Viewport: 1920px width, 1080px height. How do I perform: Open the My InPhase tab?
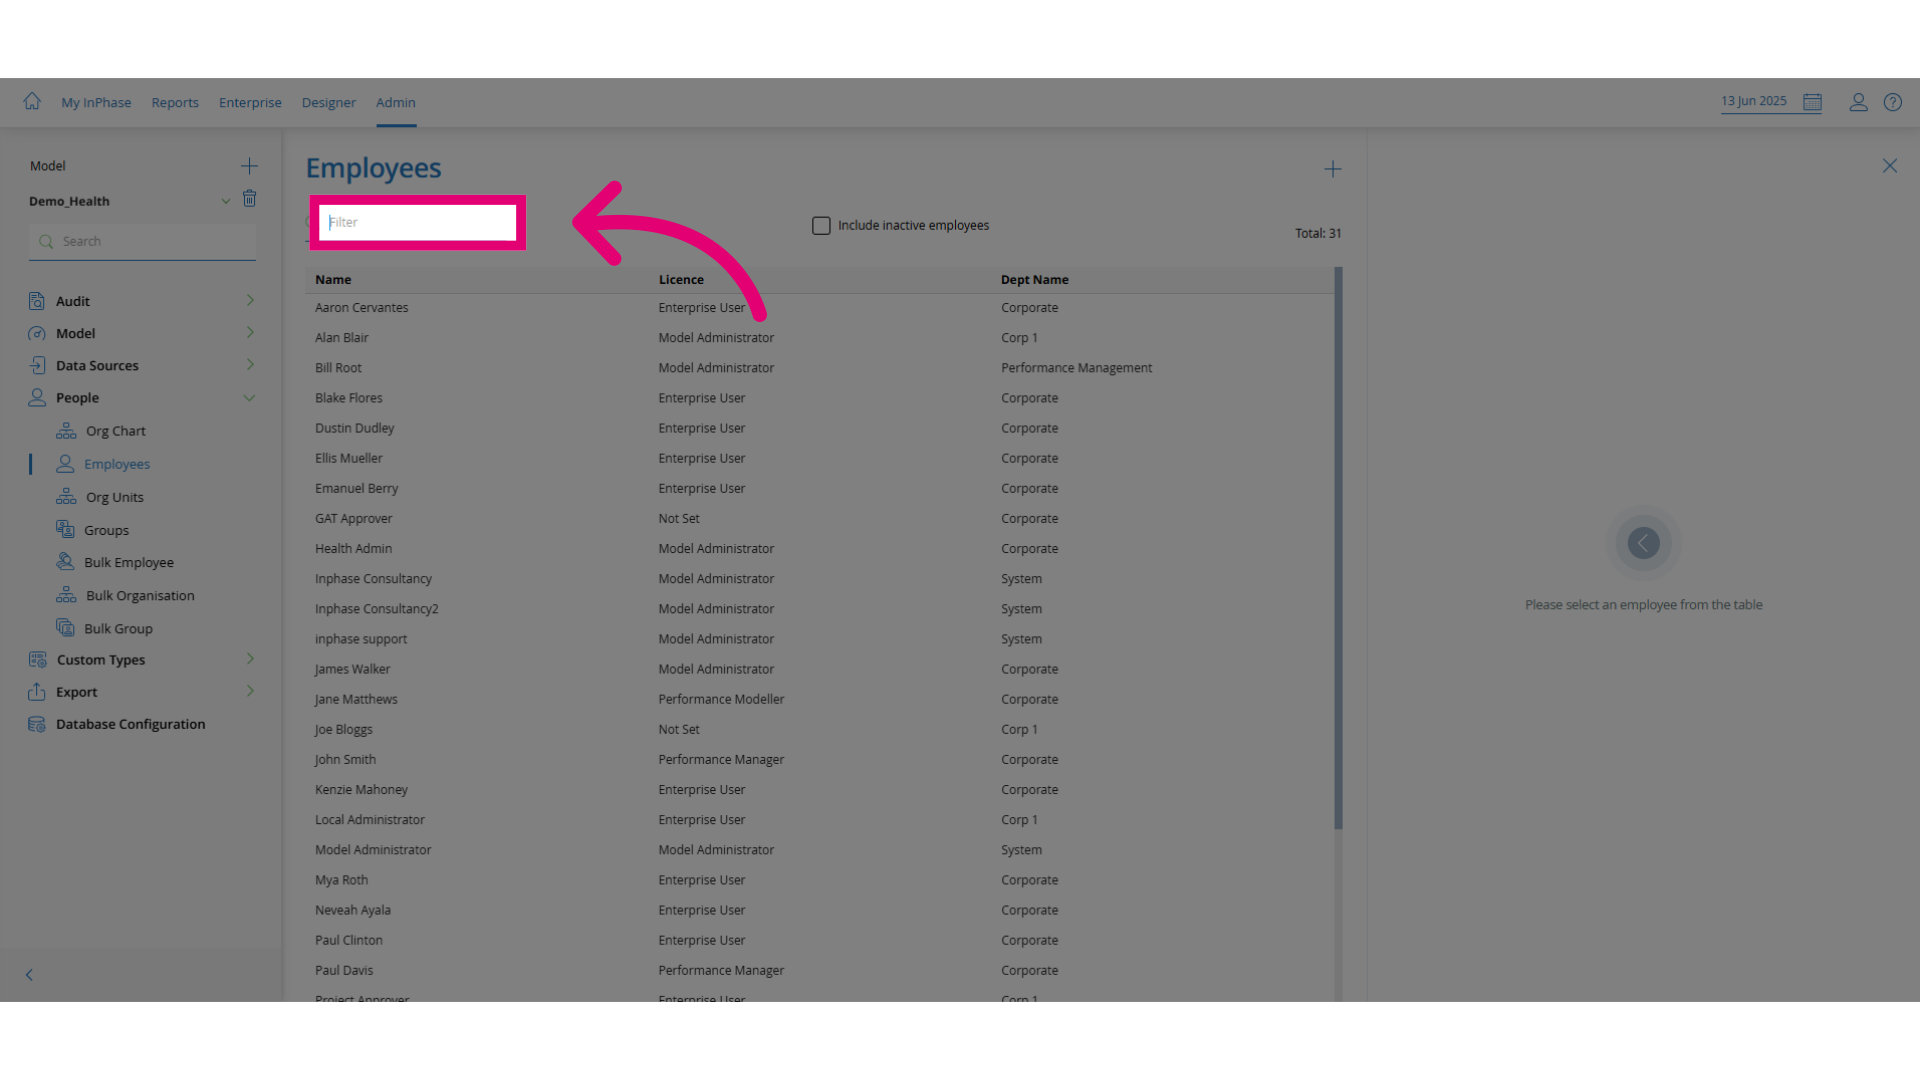pyautogui.click(x=96, y=103)
